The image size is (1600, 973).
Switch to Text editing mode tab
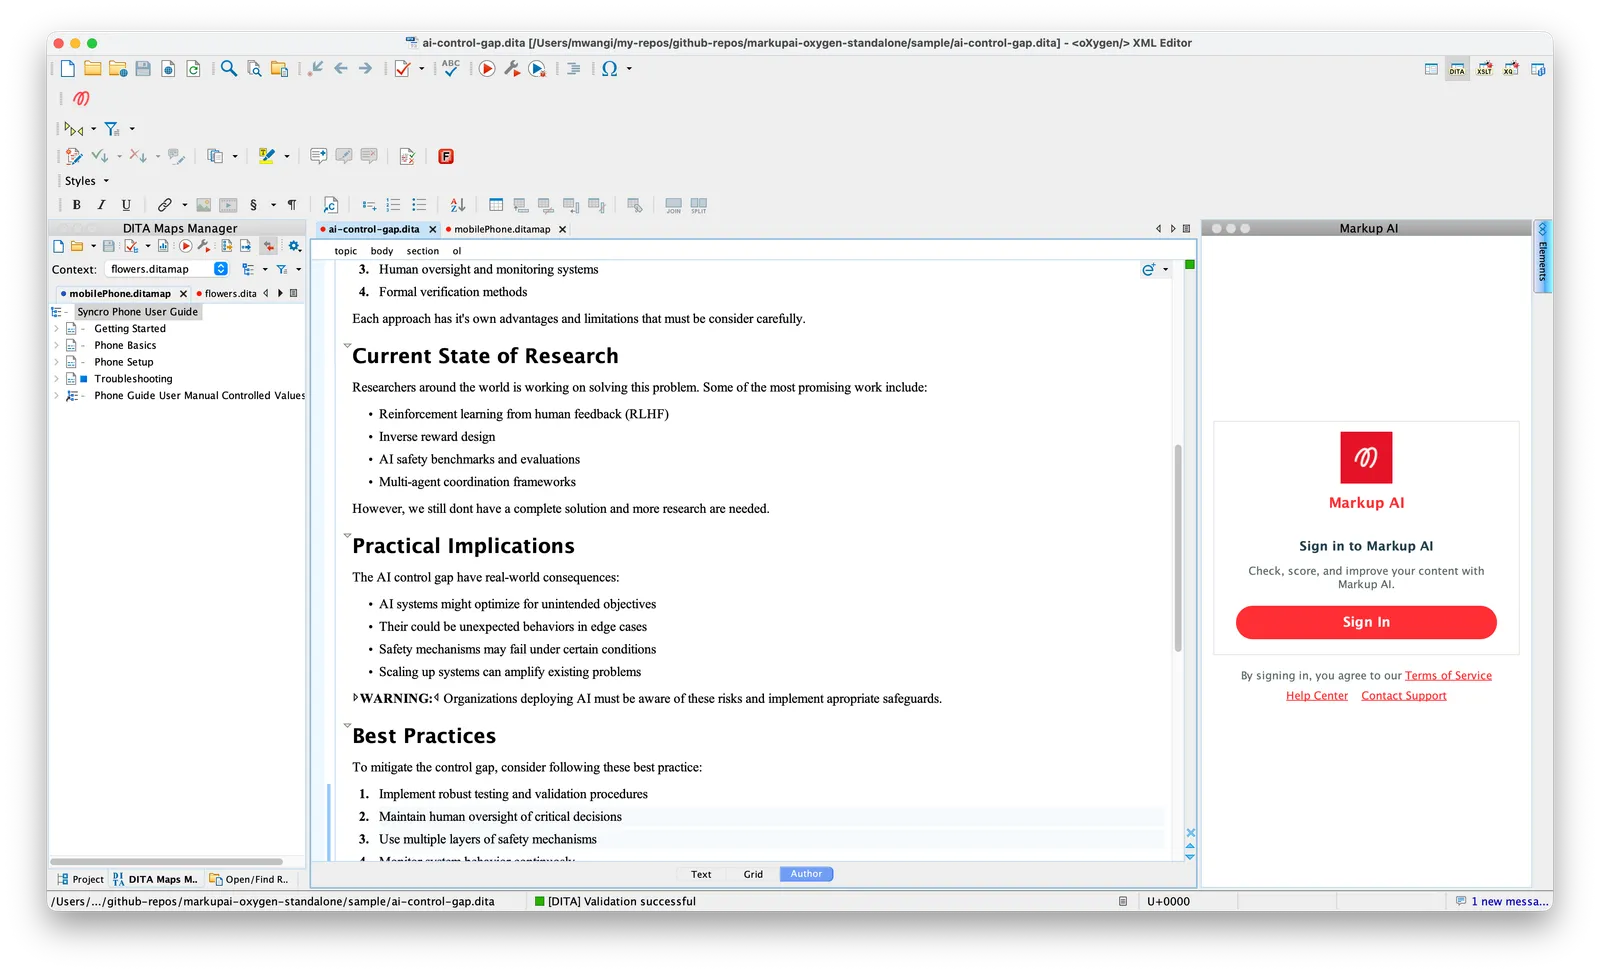pos(701,874)
